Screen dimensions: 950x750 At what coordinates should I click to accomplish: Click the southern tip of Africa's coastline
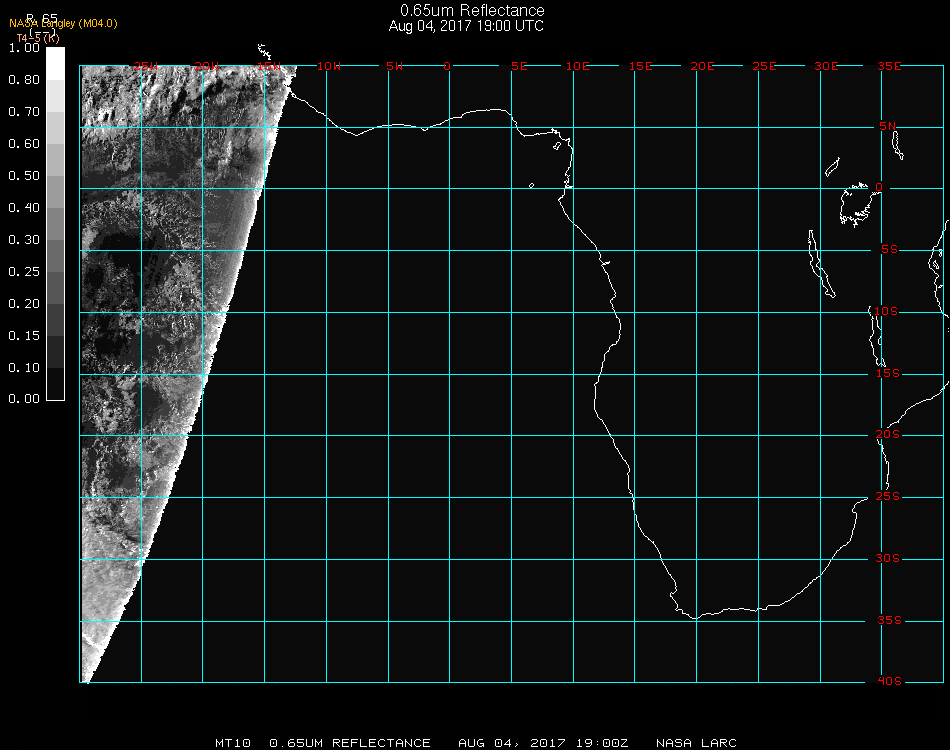[x=695, y=617]
